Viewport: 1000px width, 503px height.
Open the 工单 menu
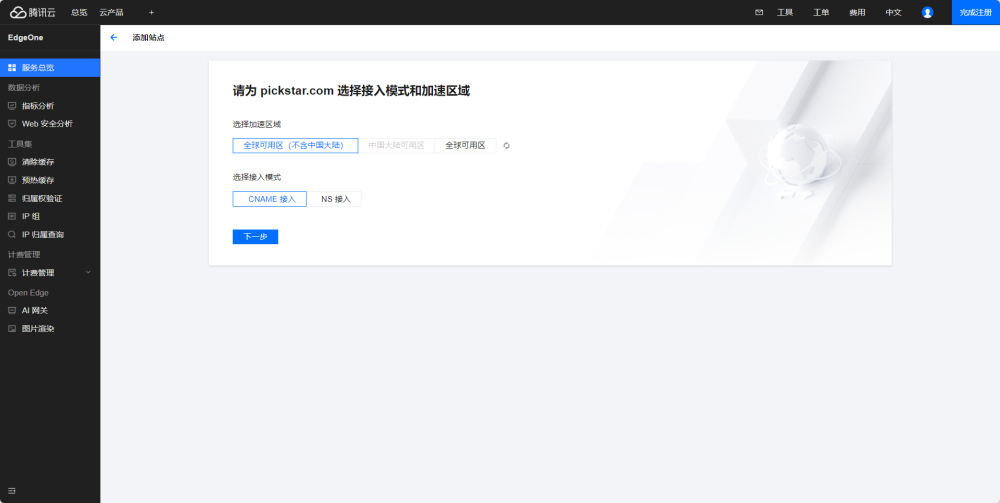pos(821,12)
